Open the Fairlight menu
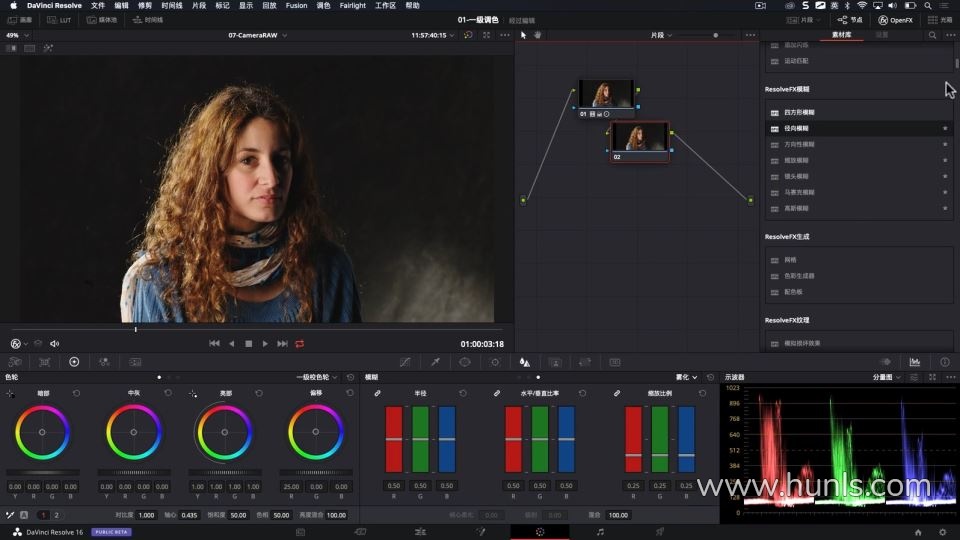This screenshot has height=540, width=960. (353, 6)
